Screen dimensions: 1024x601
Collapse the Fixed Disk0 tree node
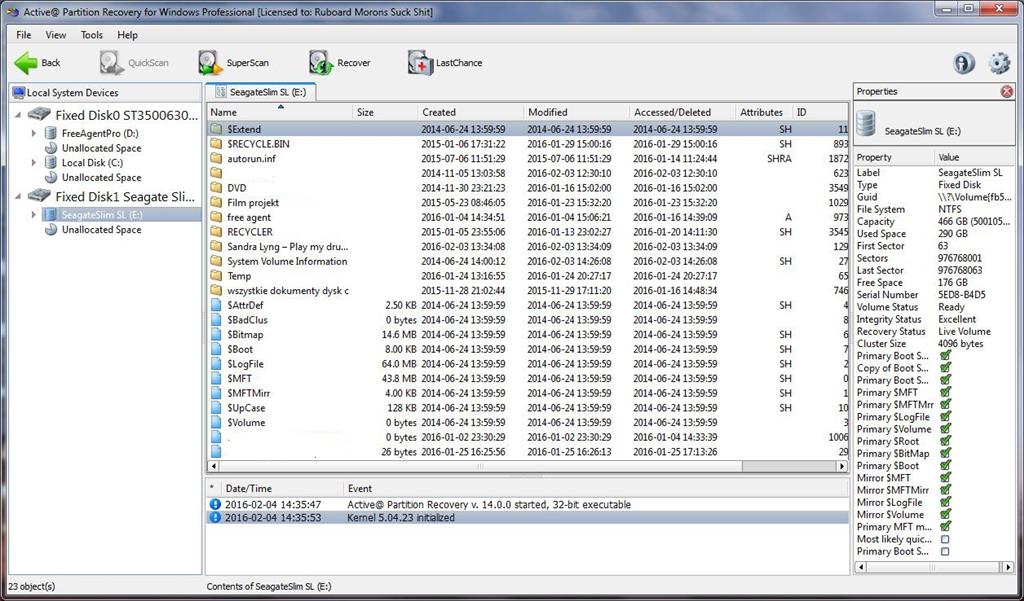coord(18,116)
